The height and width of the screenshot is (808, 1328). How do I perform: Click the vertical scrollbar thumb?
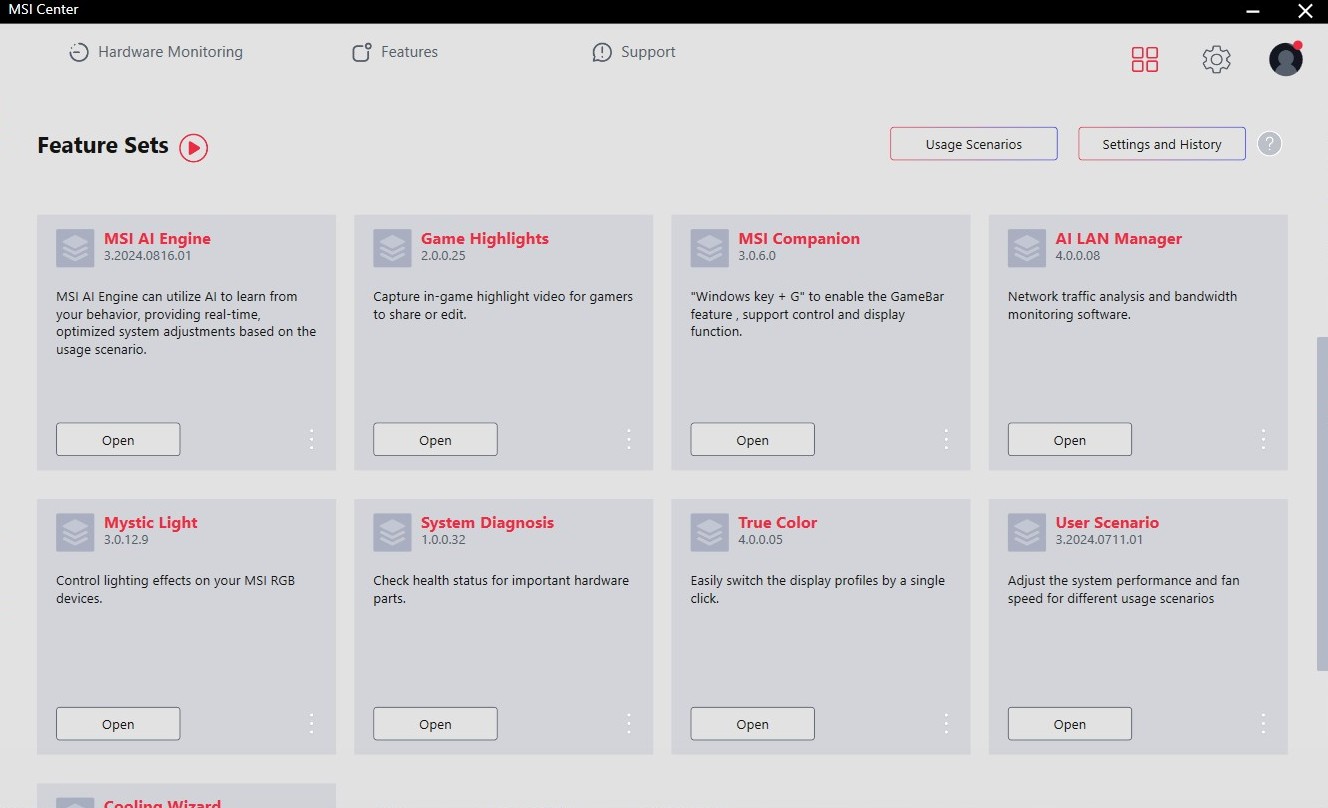click(x=1322, y=504)
